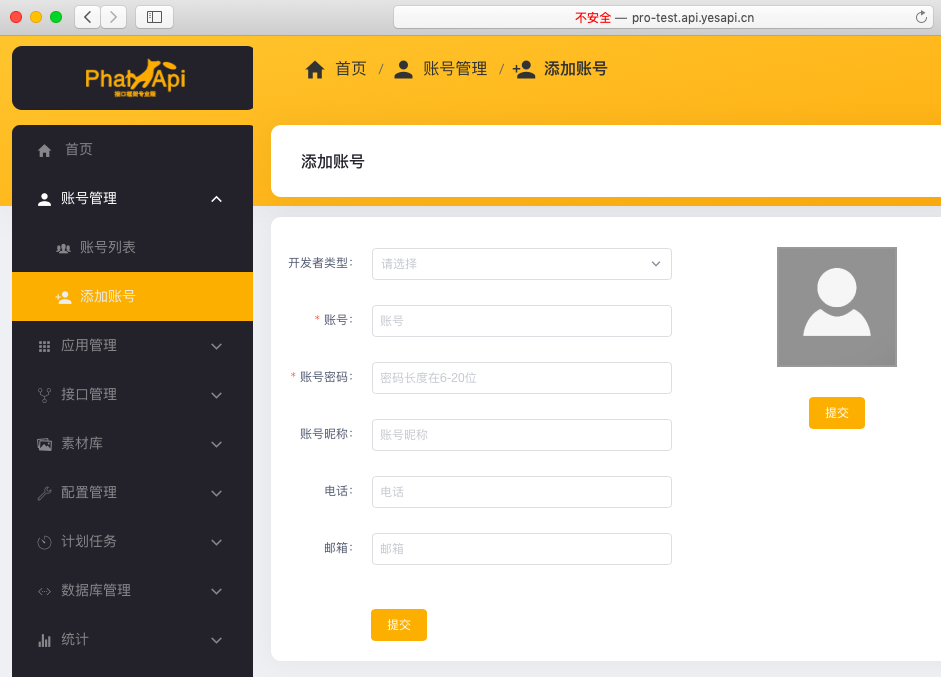This screenshot has height=677, width=941.
Task: Click the 配置管理 wrench icon
Action: pos(44,493)
